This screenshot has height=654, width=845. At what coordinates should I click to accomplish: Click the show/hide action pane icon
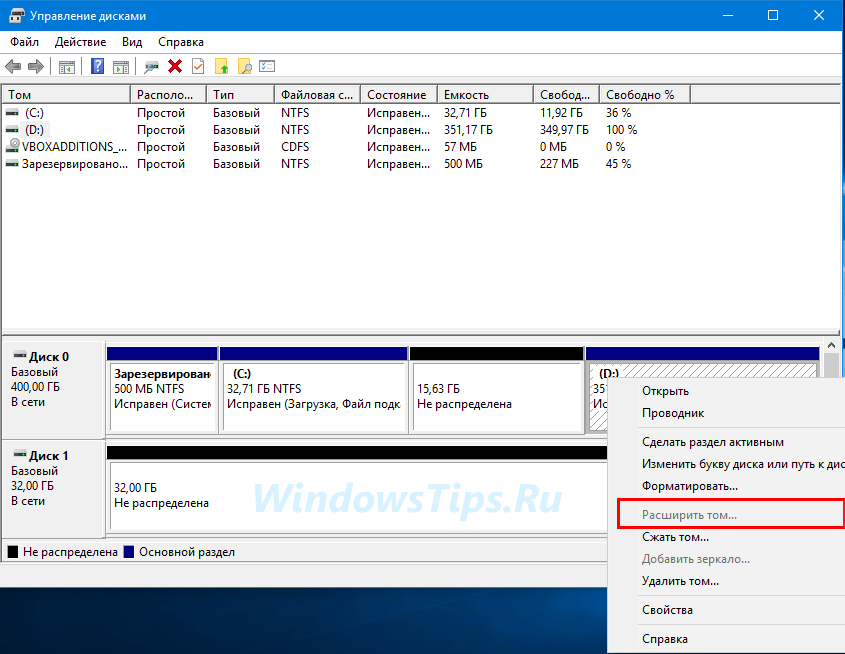pyautogui.click(x=121, y=67)
